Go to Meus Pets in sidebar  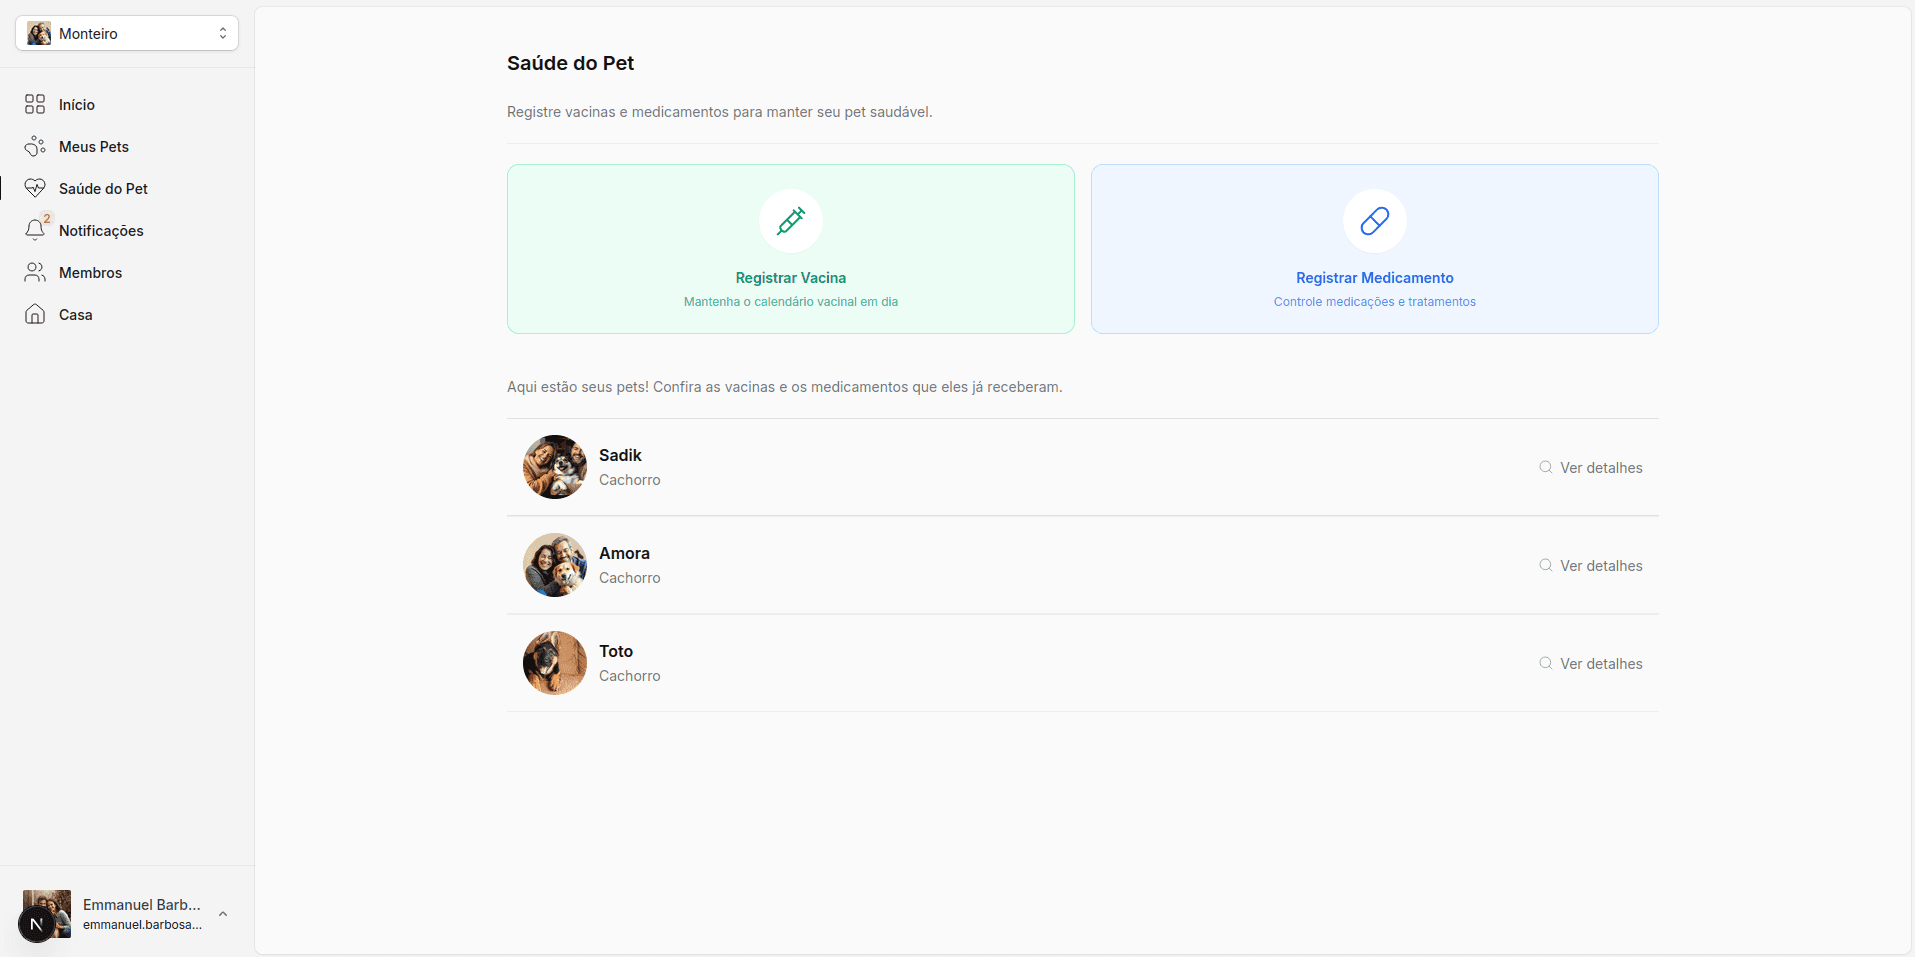click(94, 146)
